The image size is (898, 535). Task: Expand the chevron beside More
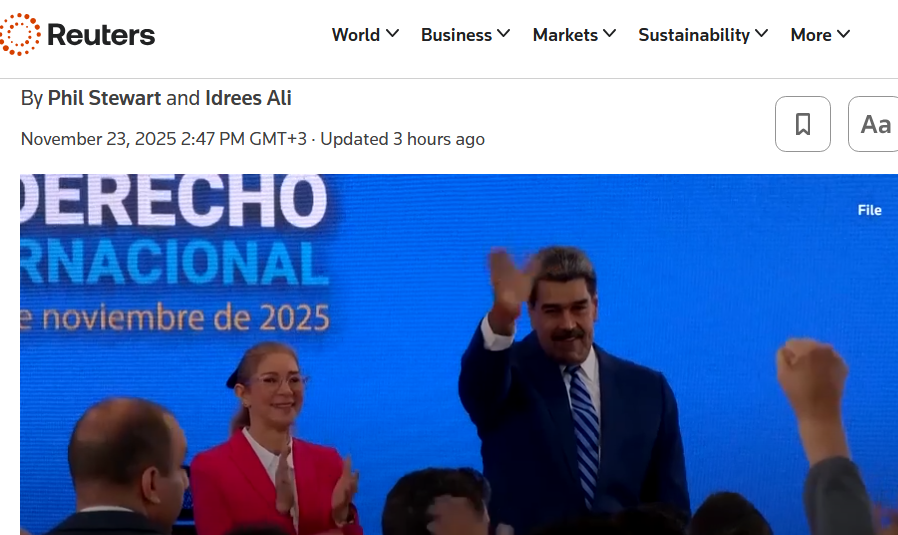(843, 34)
